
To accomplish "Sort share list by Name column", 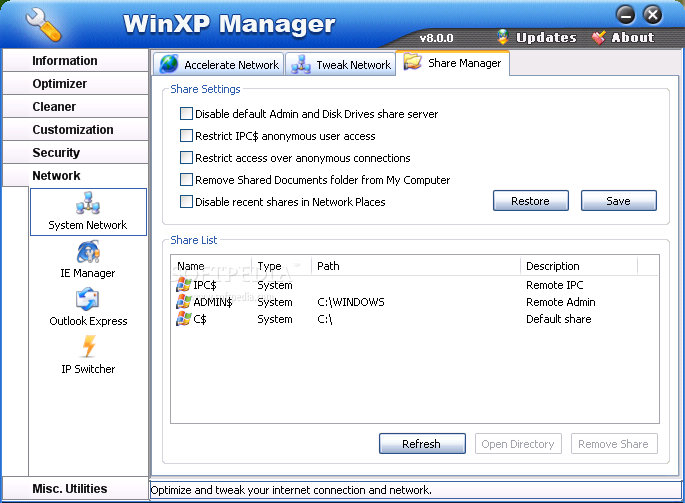I will [211, 266].
